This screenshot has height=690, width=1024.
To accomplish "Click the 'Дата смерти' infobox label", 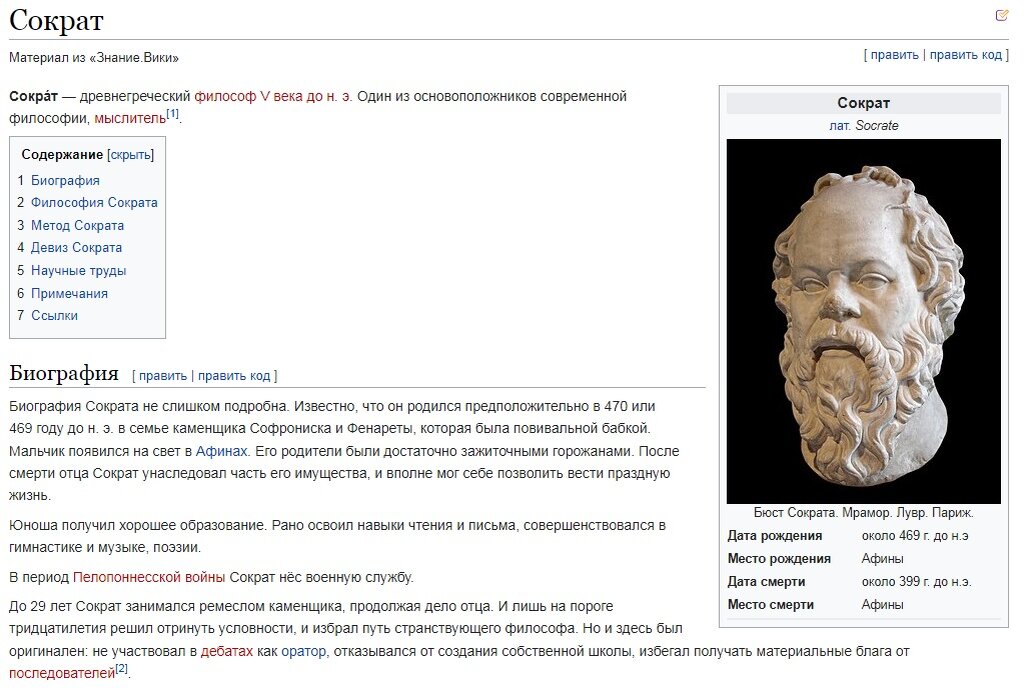I will pyautogui.click(x=766, y=581).
